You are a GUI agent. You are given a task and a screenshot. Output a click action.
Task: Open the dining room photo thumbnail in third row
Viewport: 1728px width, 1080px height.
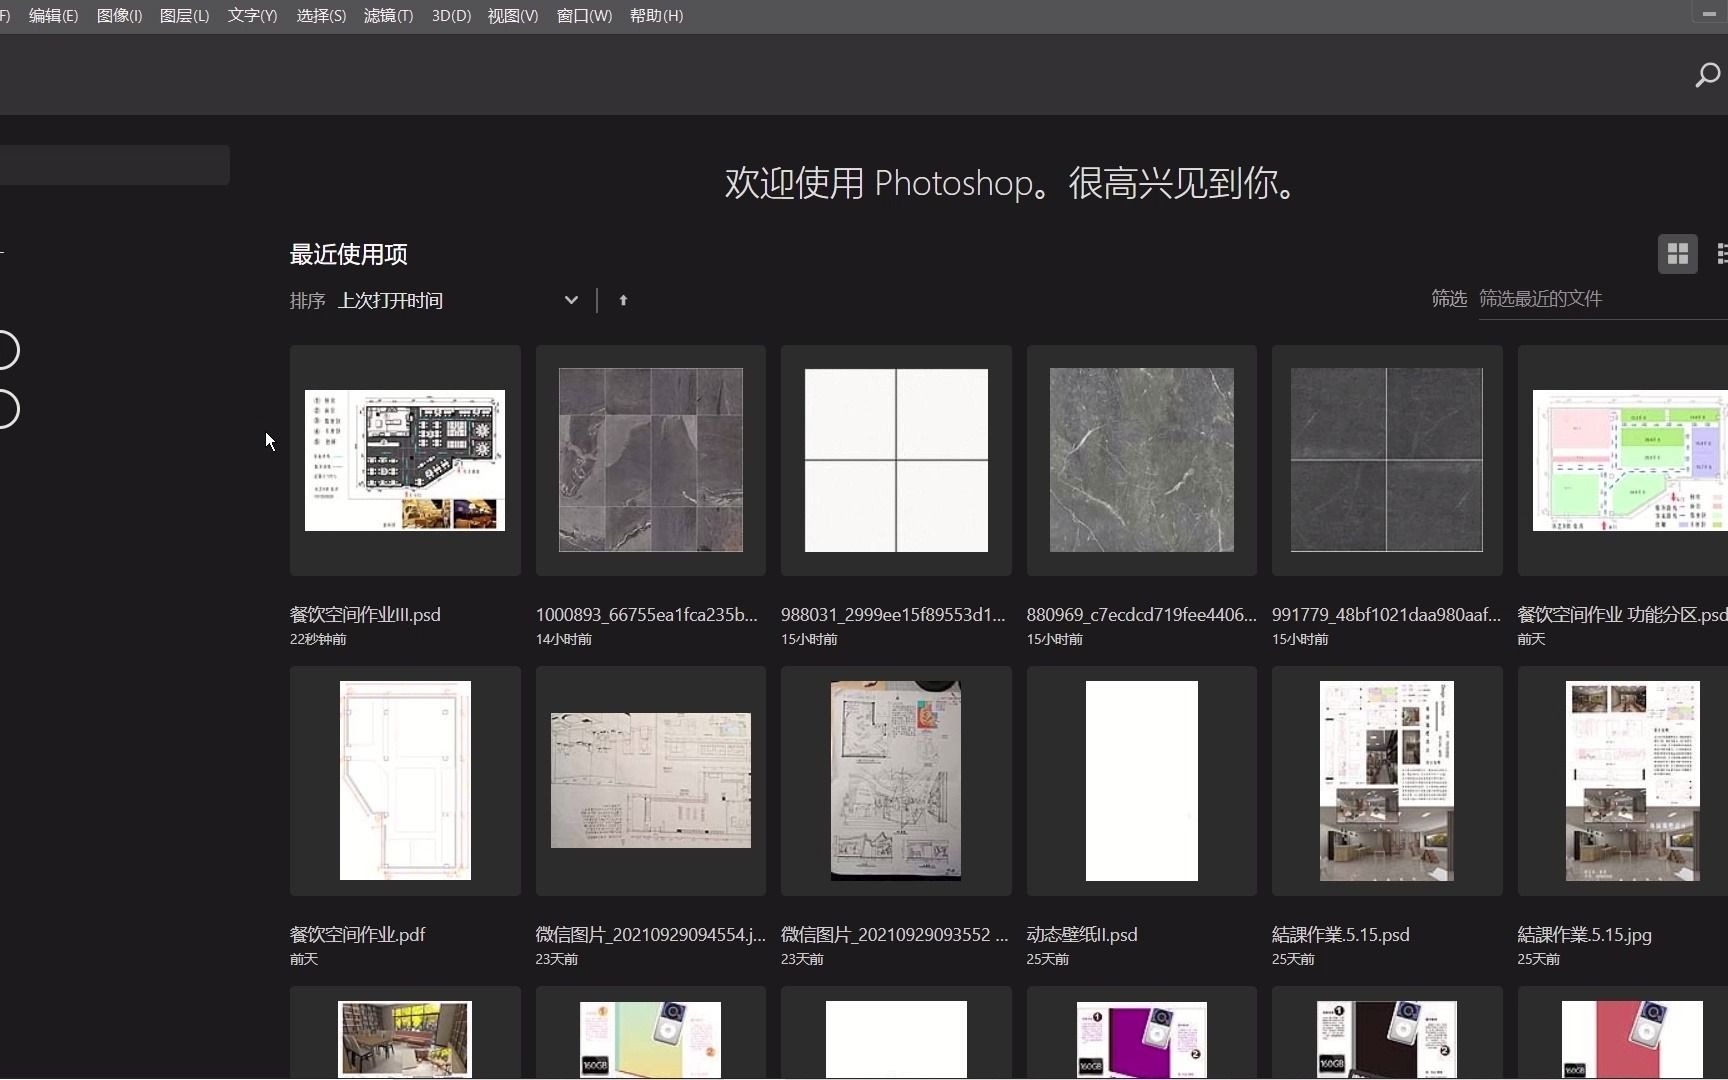pyautogui.click(x=405, y=1033)
